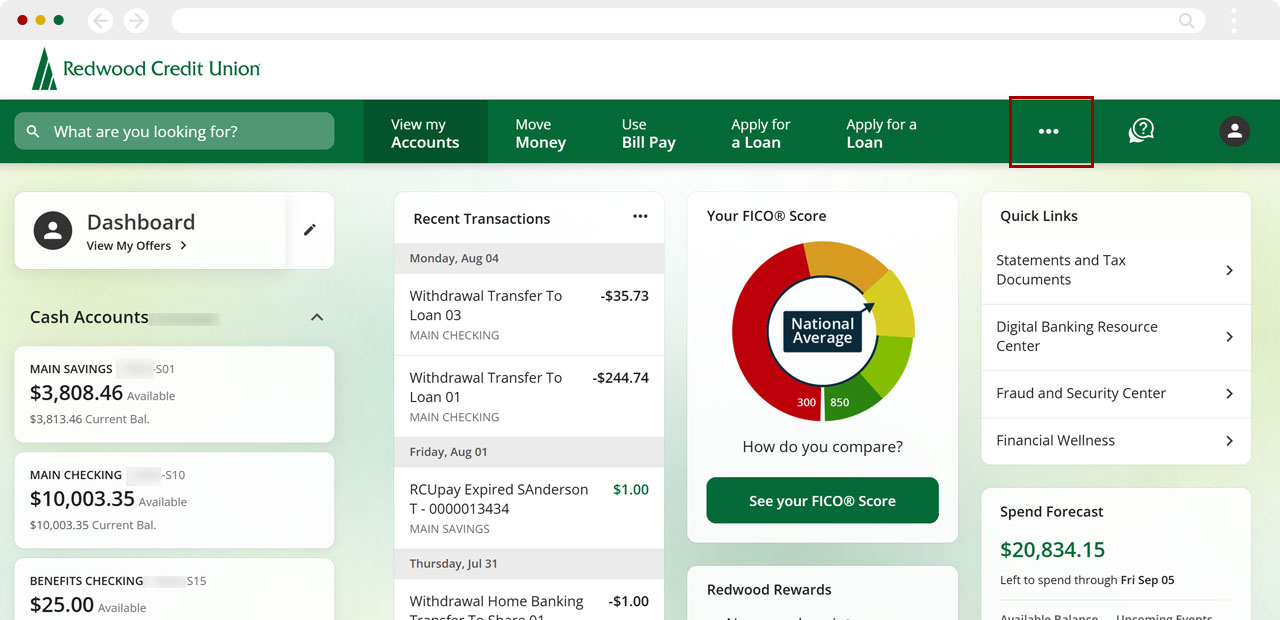The image size is (1280, 620).
Task: Open the Use Bill Pay menu
Action: pos(648,133)
